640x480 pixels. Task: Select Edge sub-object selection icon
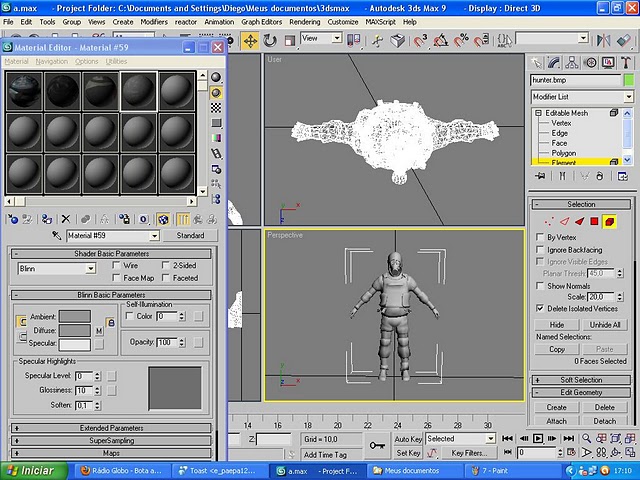(x=564, y=222)
